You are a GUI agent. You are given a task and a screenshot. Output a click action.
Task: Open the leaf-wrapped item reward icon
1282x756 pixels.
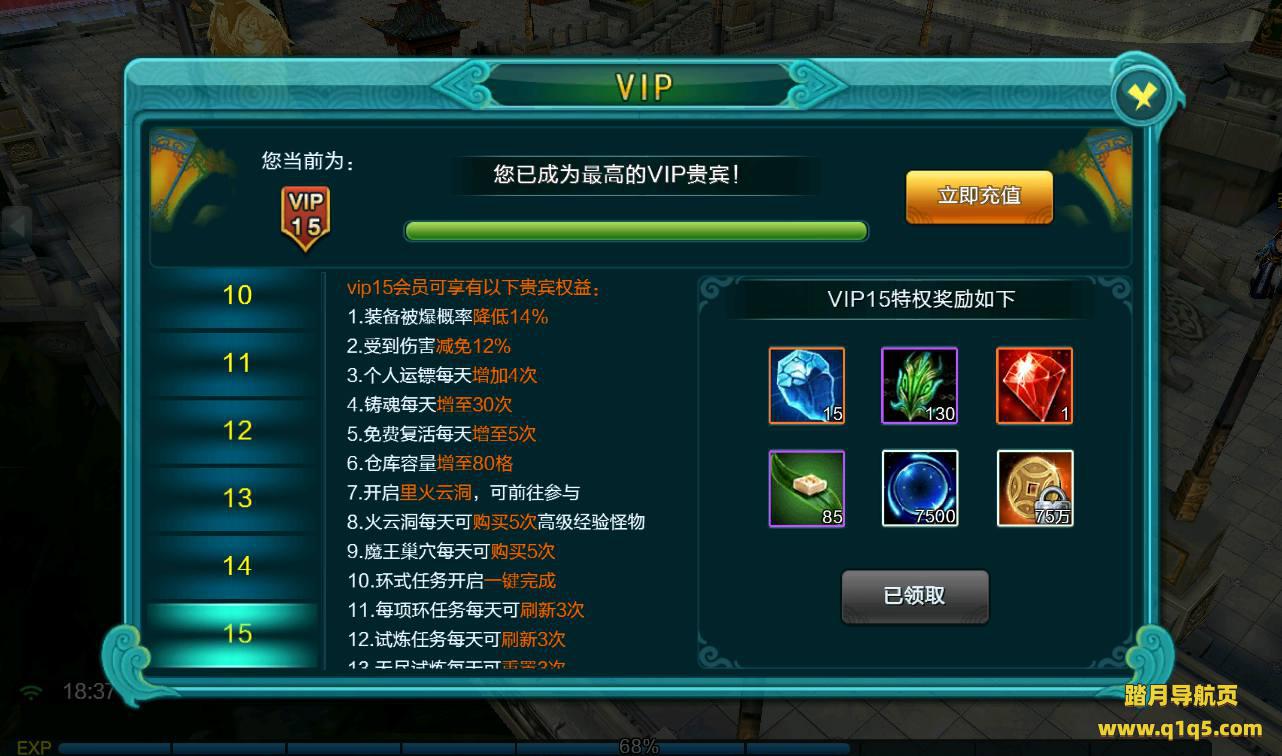click(807, 488)
